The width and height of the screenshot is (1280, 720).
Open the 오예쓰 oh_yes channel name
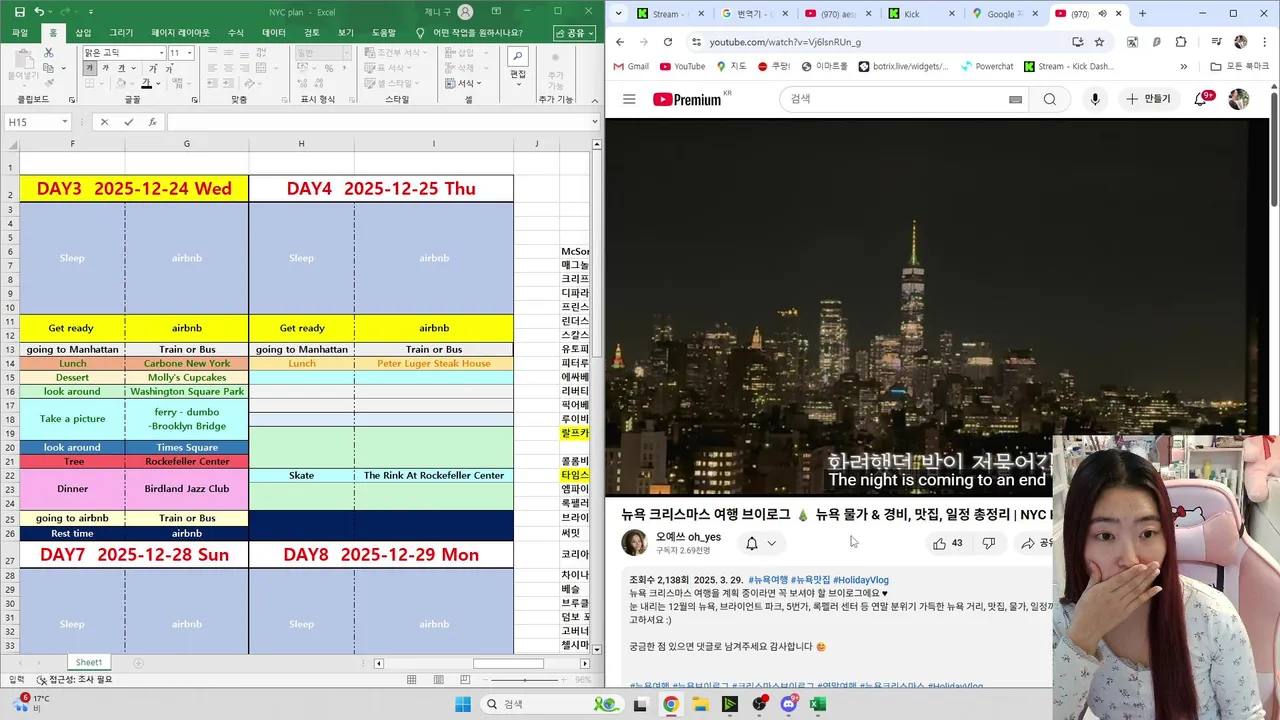[x=688, y=537]
